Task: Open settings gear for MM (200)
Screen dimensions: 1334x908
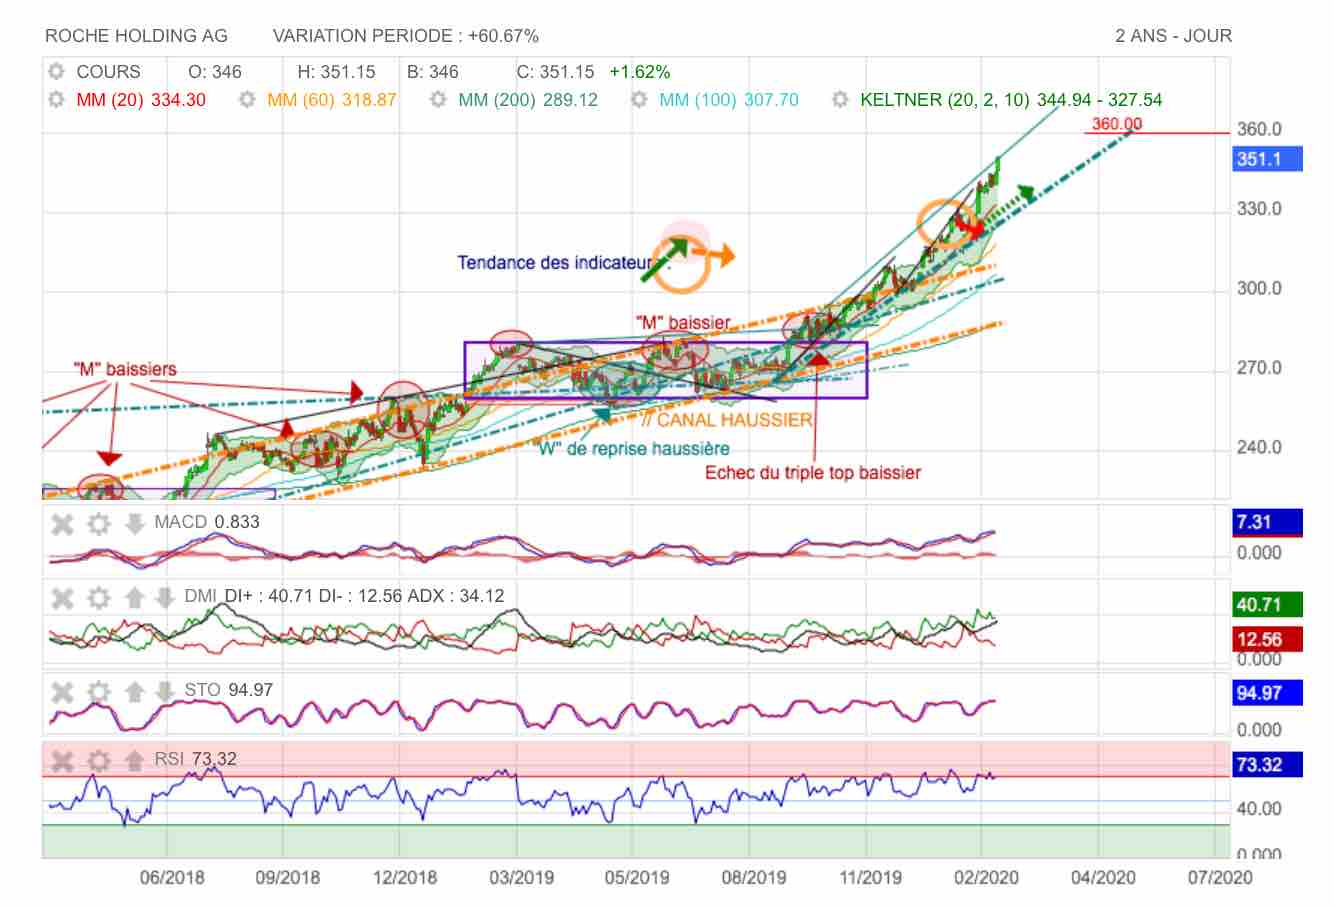Action: click(x=437, y=100)
